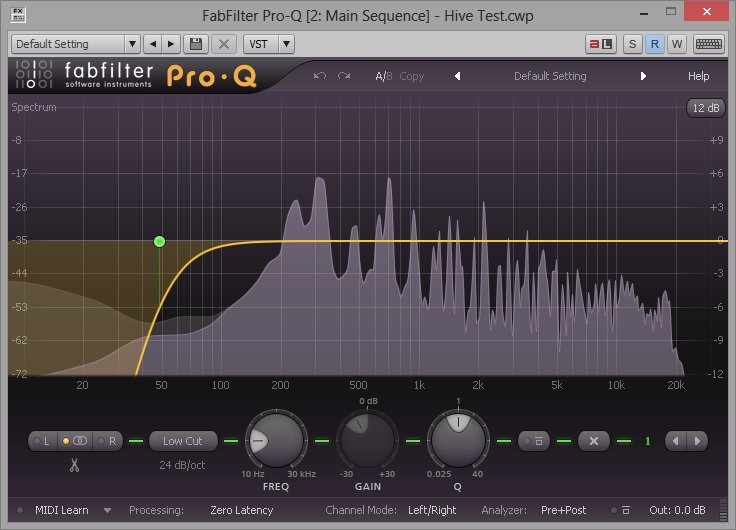Click the undo arrow icon
Image resolution: width=736 pixels, height=530 pixels.
[320, 76]
